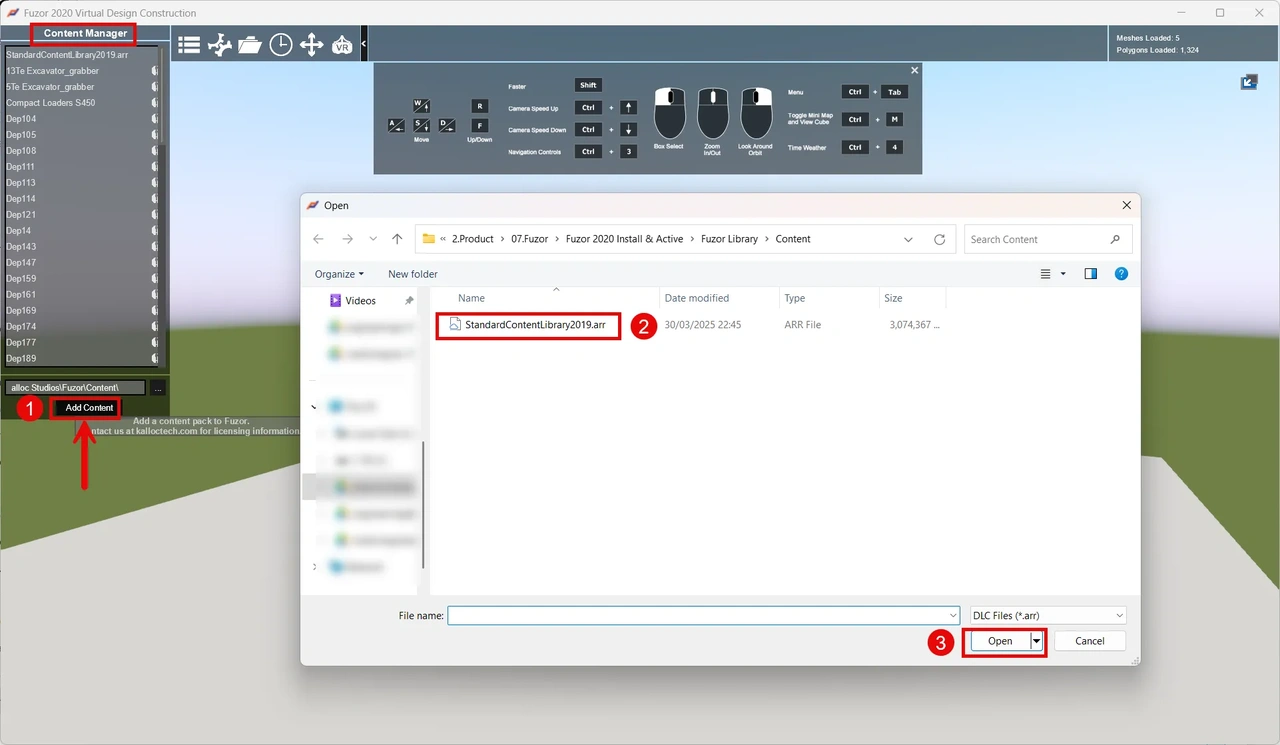Cancel the Open dialog
1280x745 pixels.
[1090, 641]
